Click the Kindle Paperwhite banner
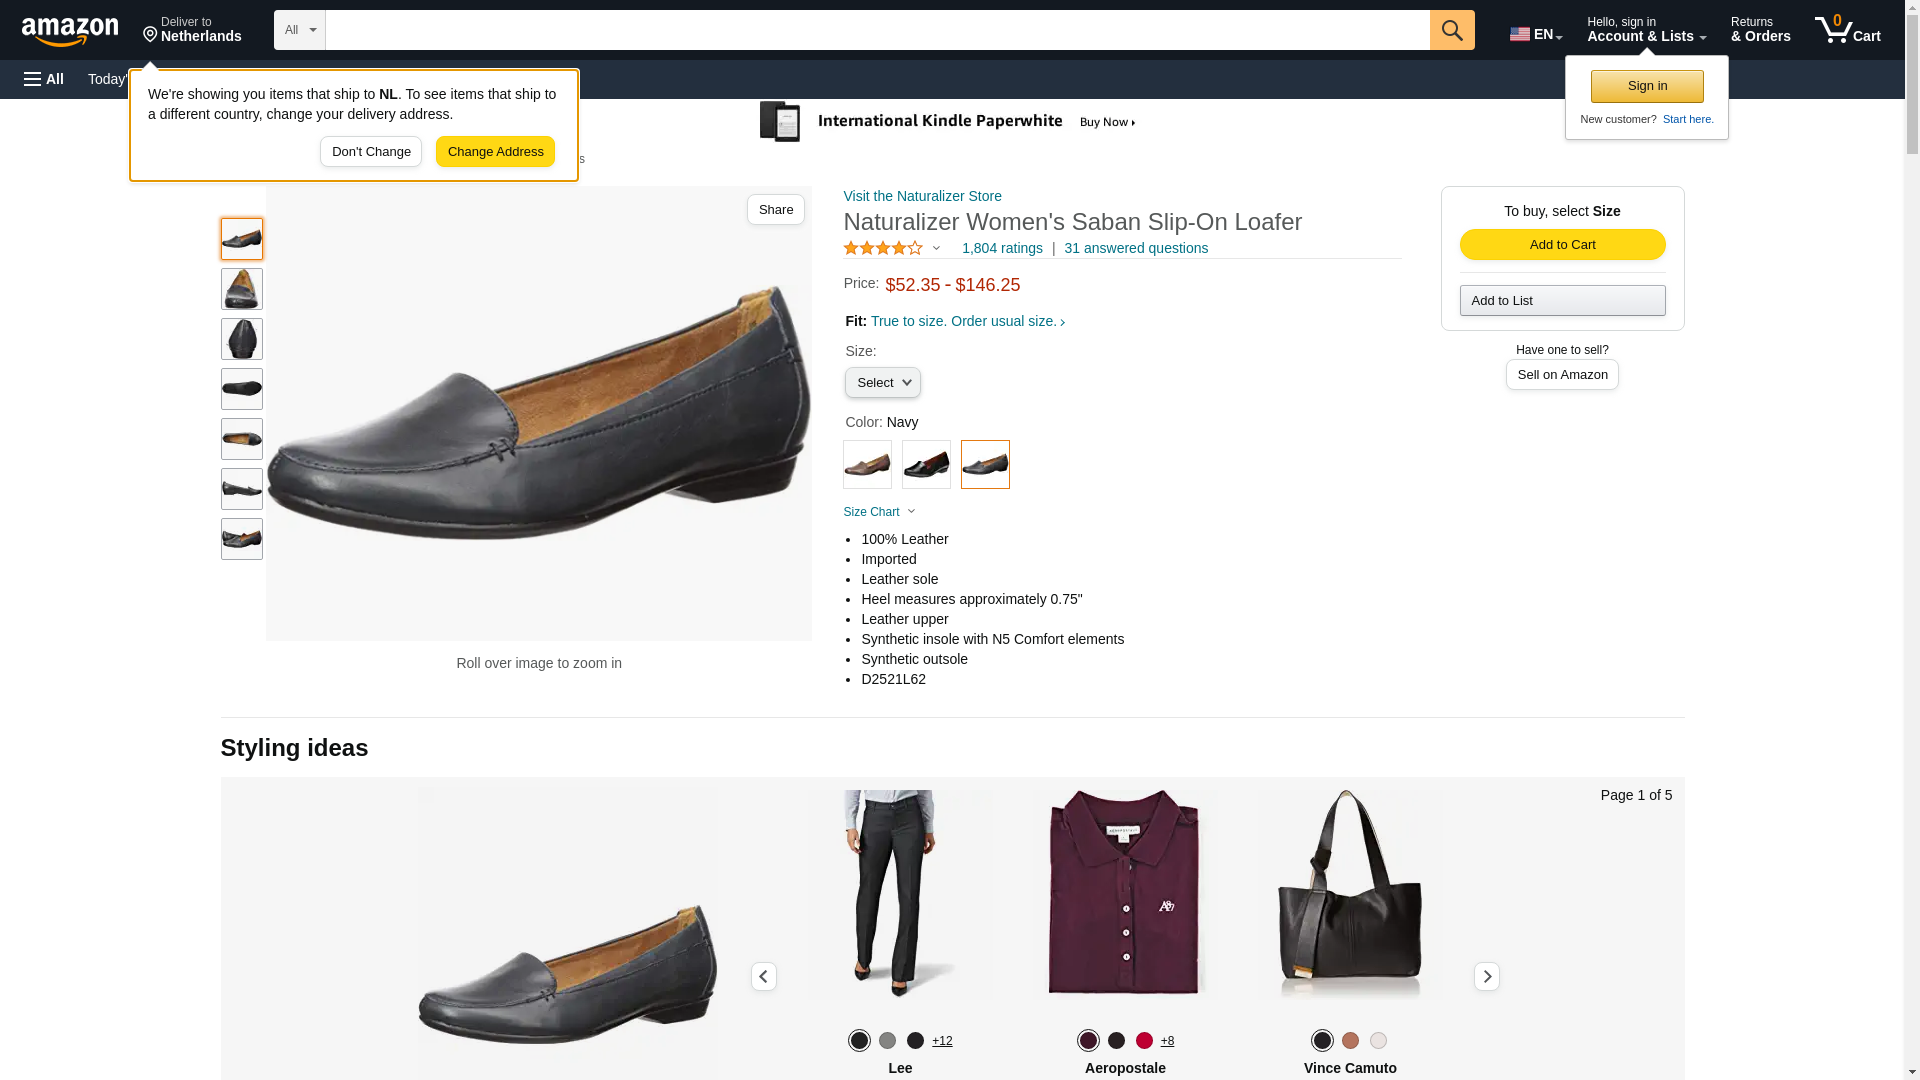The image size is (1920, 1080). click(948, 122)
